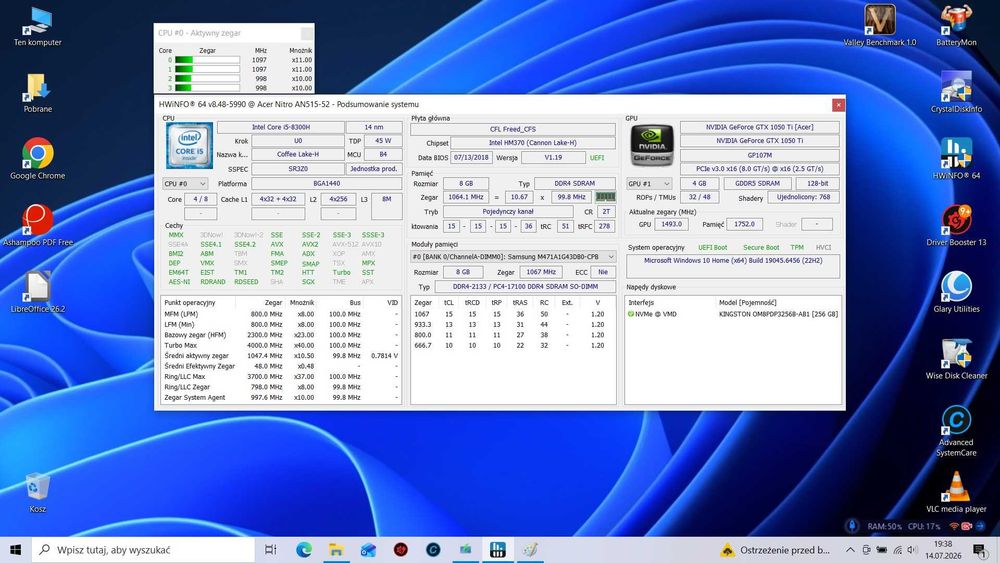The height and width of the screenshot is (563, 1000).
Task: Expand the CPU #0 selector dropdown
Action: [185, 184]
